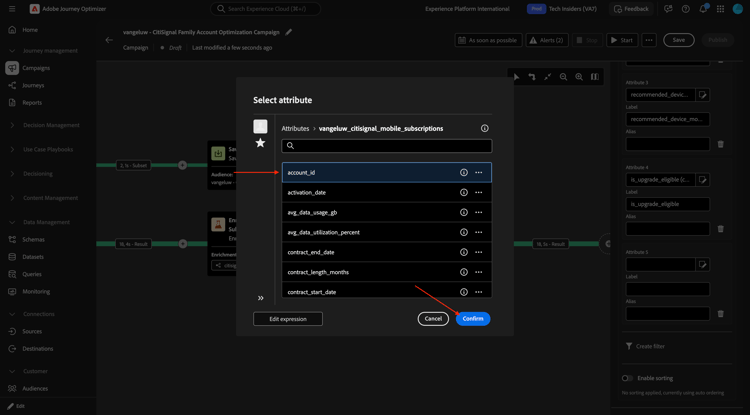The image size is (750, 415).
Task: Click Search Experience Cloud field
Action: (265, 9)
